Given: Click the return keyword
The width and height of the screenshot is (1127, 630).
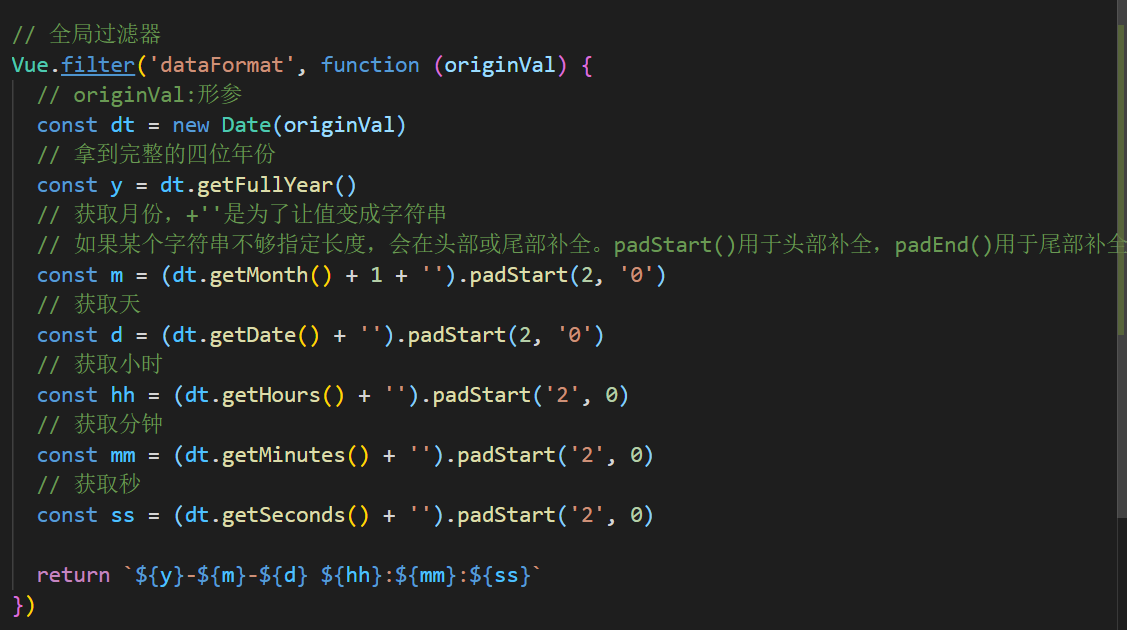Looking at the screenshot, I should [x=73, y=575].
